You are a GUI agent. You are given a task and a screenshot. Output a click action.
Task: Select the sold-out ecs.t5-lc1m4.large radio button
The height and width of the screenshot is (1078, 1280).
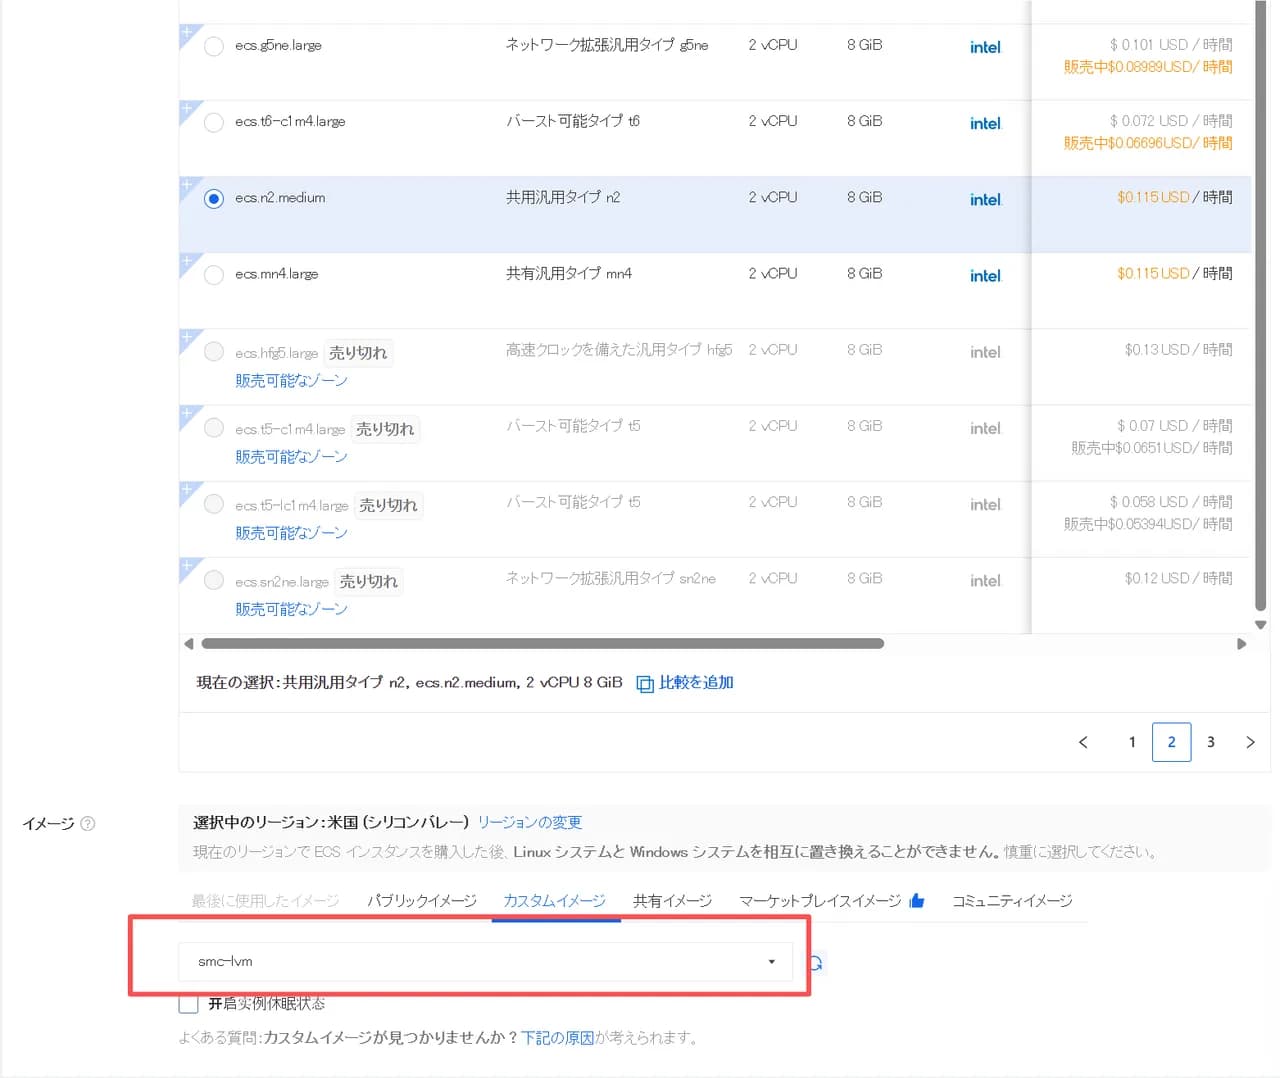pyautogui.click(x=213, y=503)
